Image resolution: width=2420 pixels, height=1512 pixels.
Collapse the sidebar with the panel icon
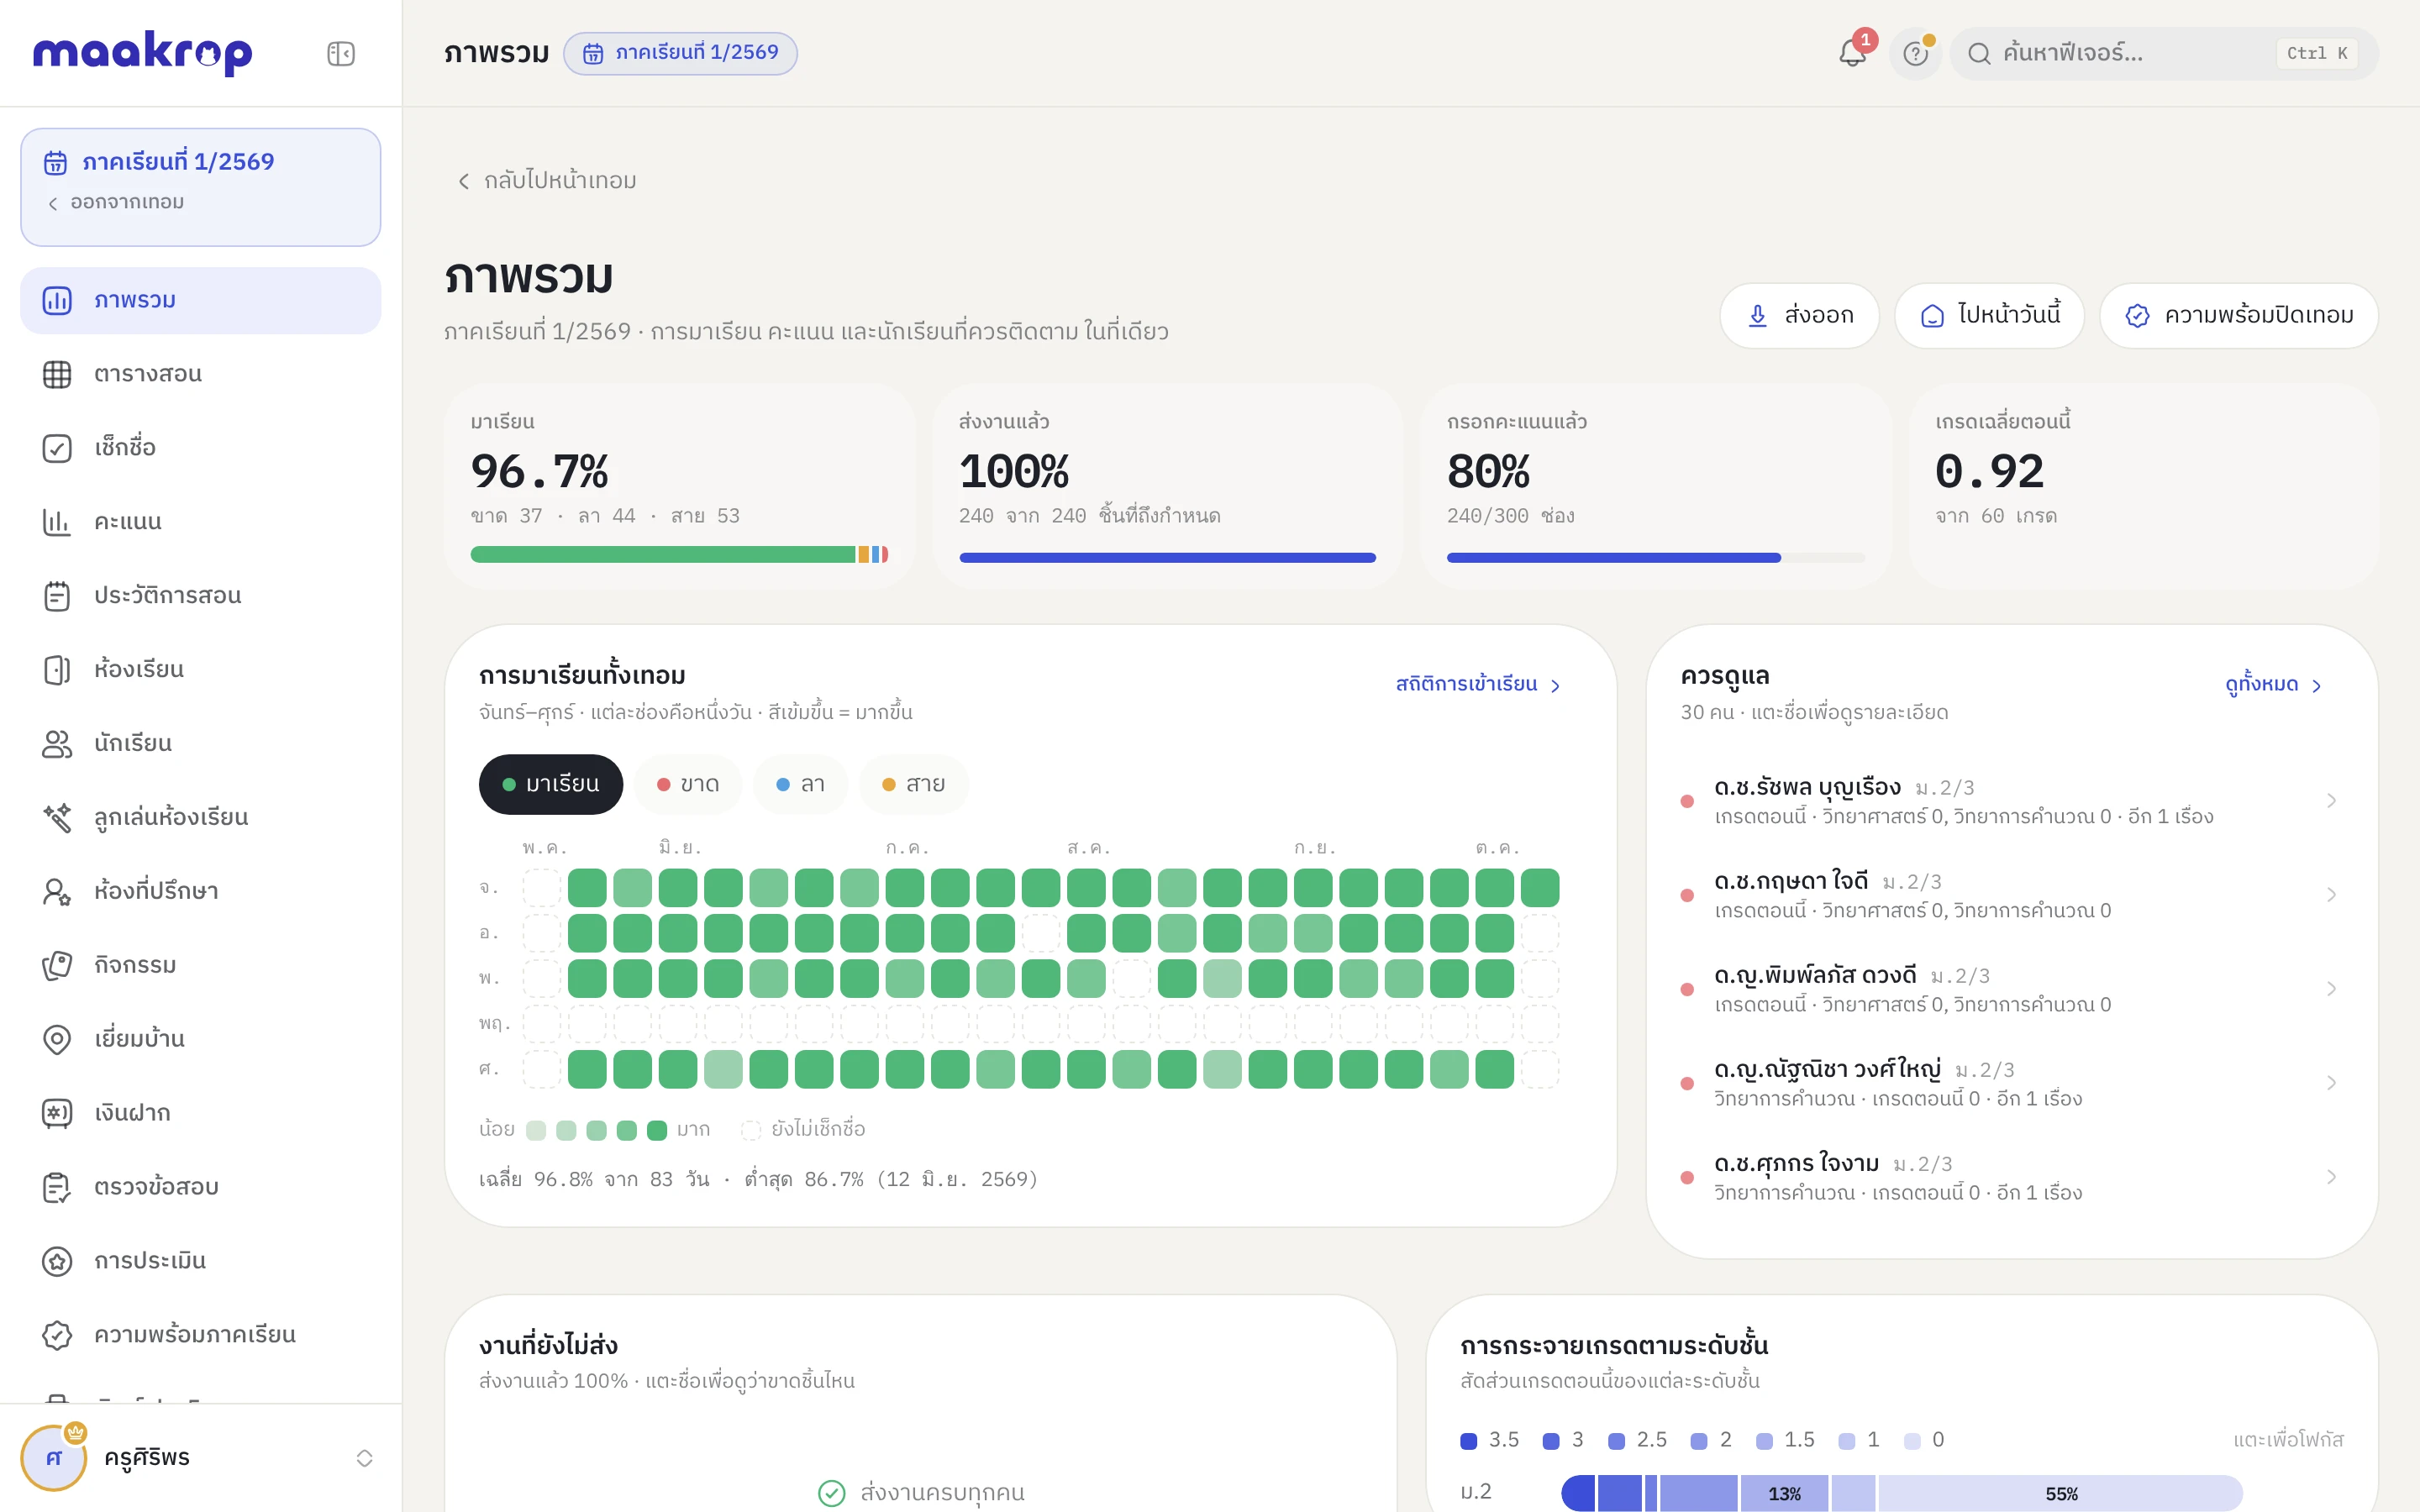point(341,53)
